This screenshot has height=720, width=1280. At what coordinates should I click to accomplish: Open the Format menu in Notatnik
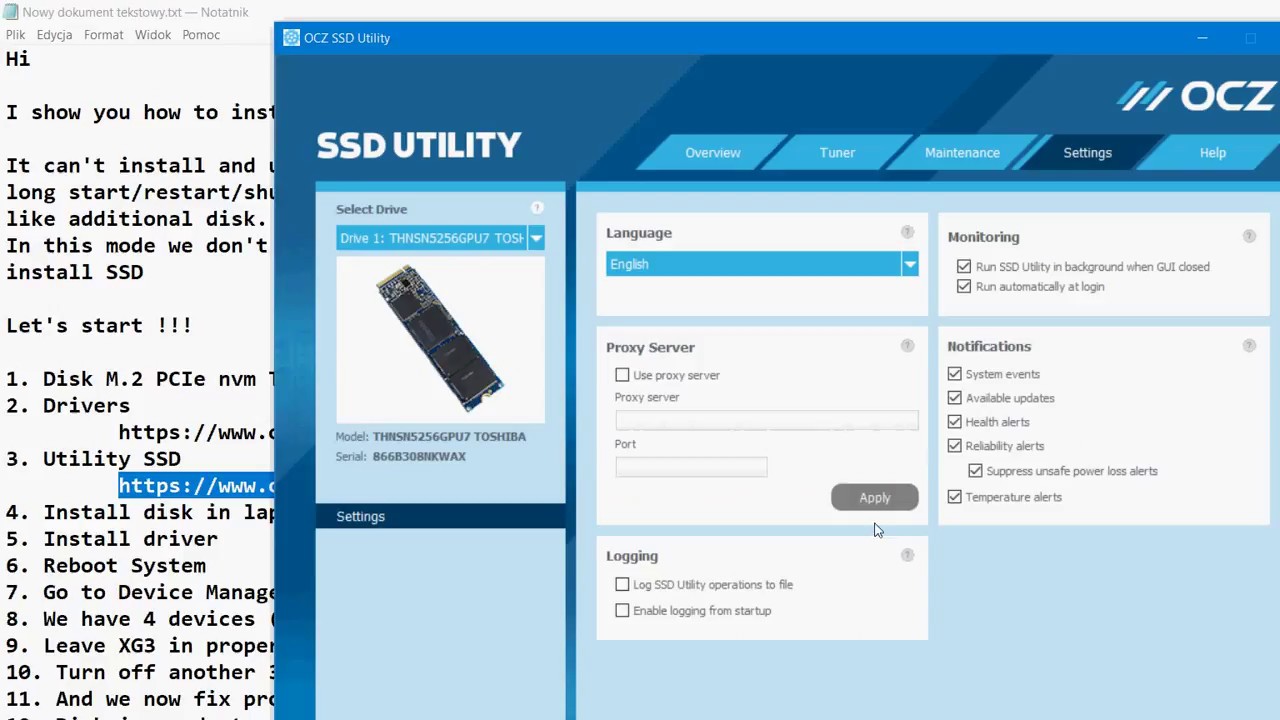point(104,34)
